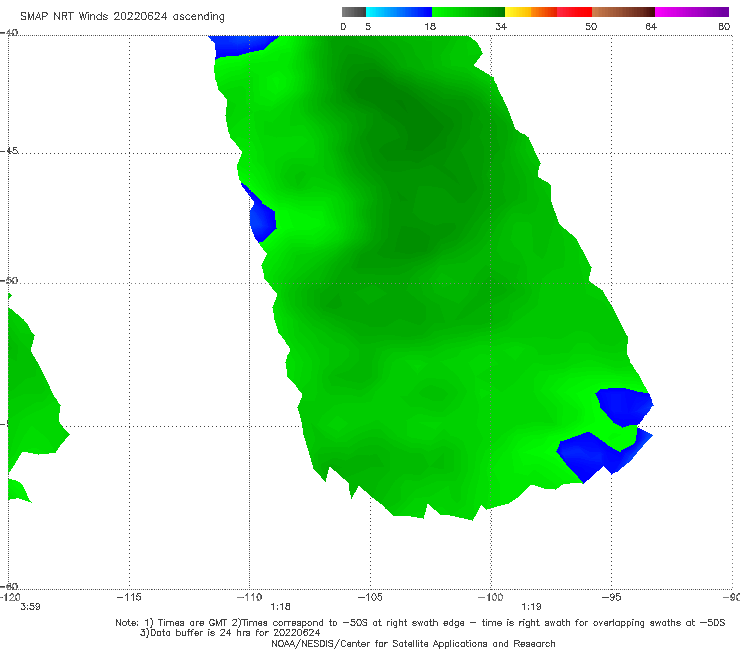The height and width of the screenshot is (650, 740).
Task: Click the longitude label '-95'
Action: pos(611,597)
